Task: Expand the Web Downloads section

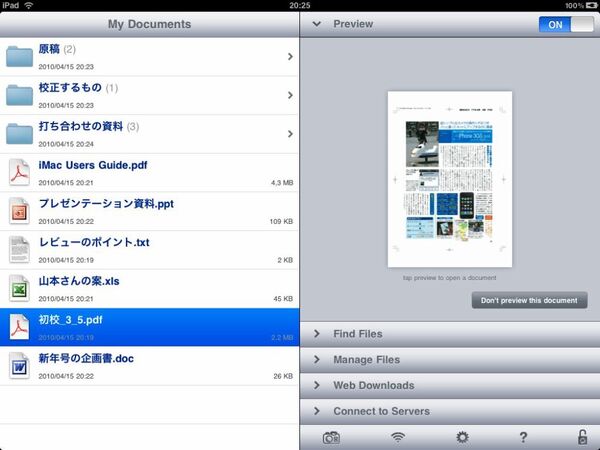Action: point(450,385)
